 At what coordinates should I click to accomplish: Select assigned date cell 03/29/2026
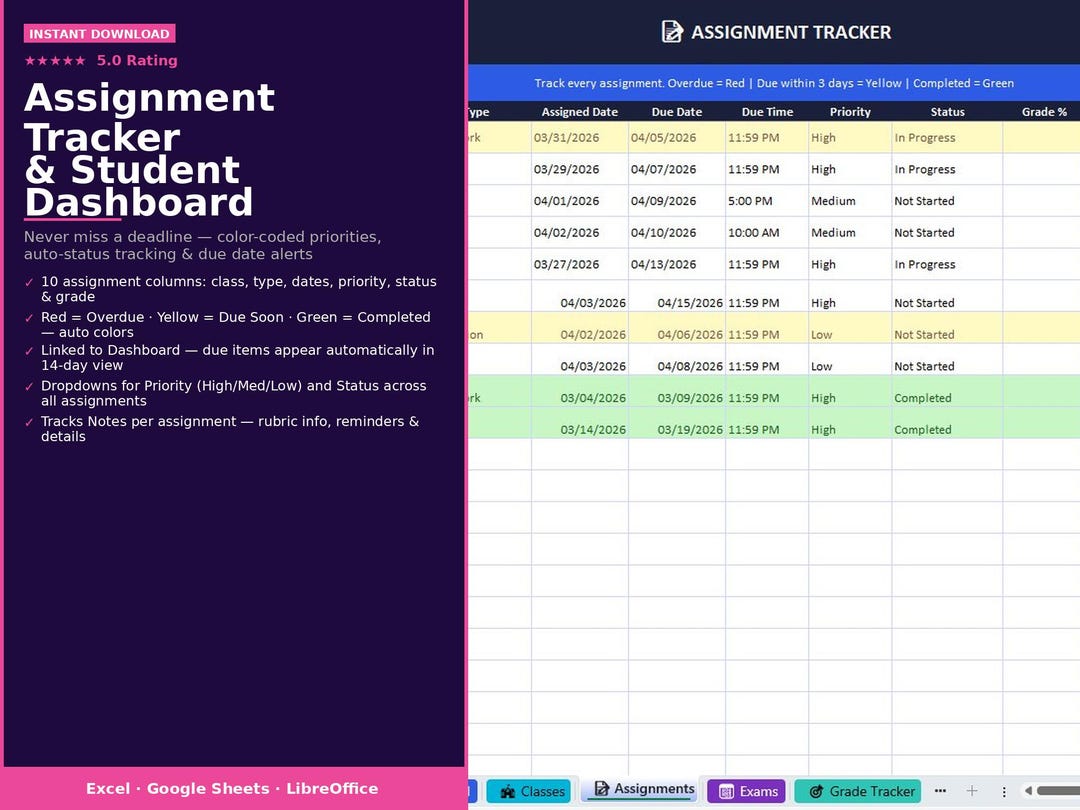pyautogui.click(x=580, y=169)
